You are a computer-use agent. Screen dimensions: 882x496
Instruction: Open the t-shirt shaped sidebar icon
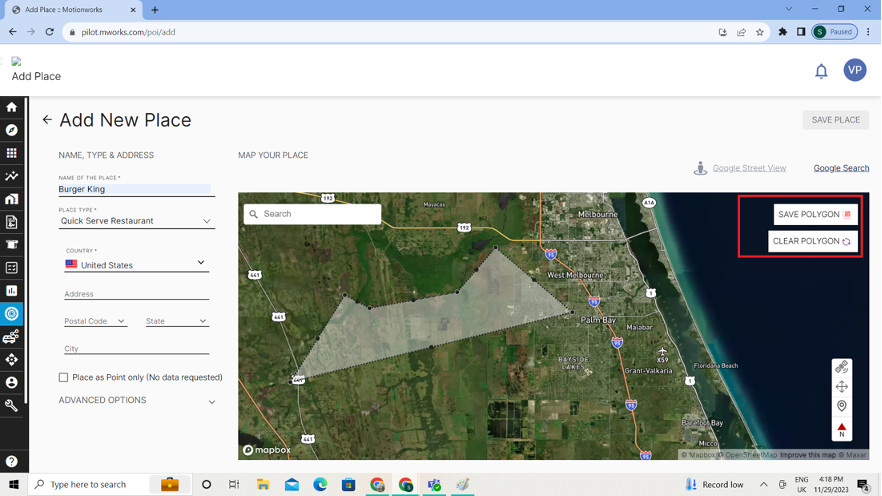coord(11,245)
